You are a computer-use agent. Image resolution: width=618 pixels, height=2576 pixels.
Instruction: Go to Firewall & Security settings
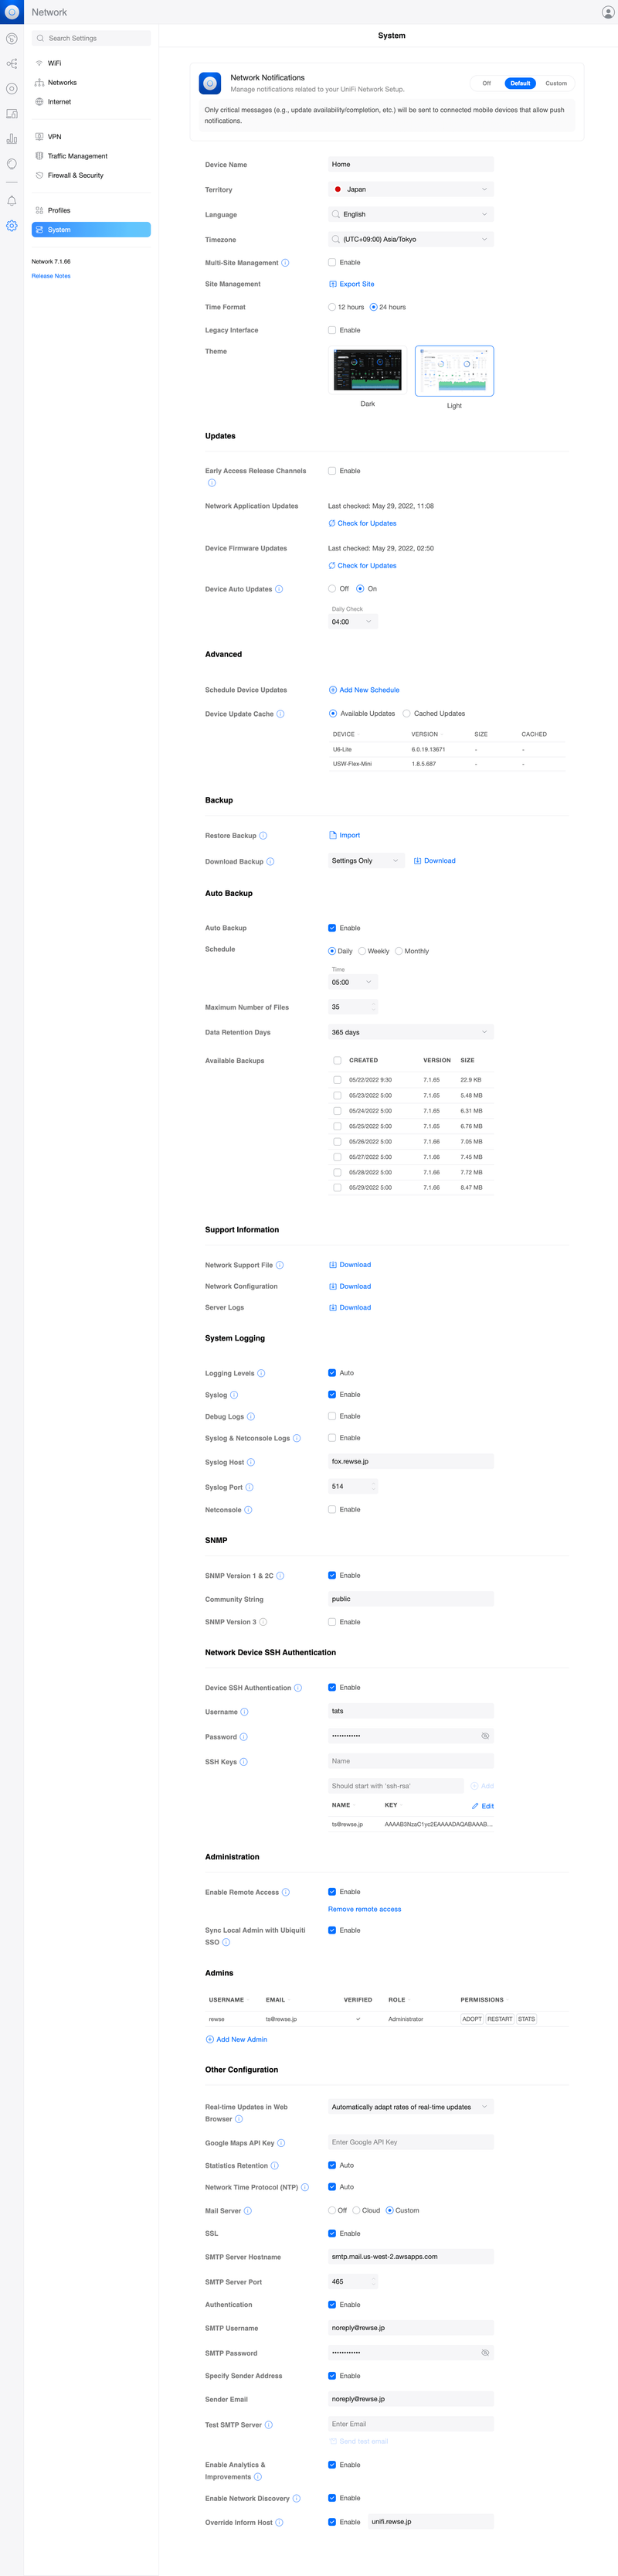point(75,175)
